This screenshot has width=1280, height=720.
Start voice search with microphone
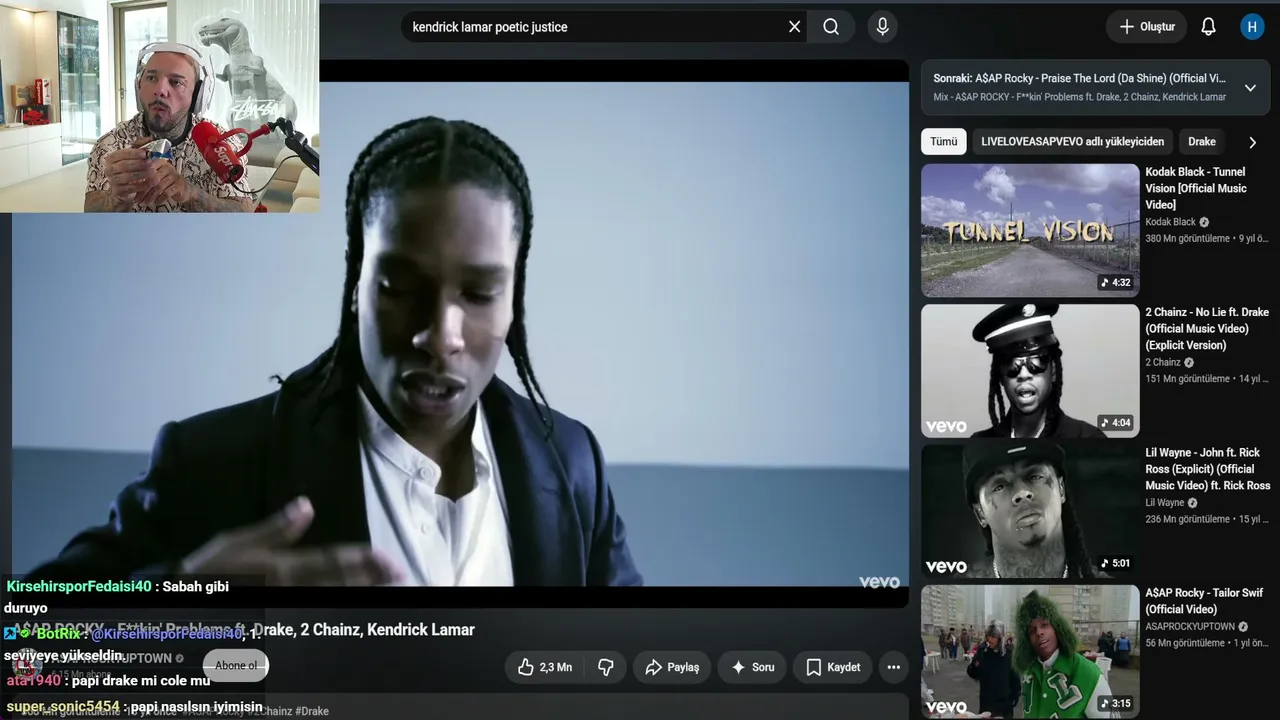pos(882,27)
